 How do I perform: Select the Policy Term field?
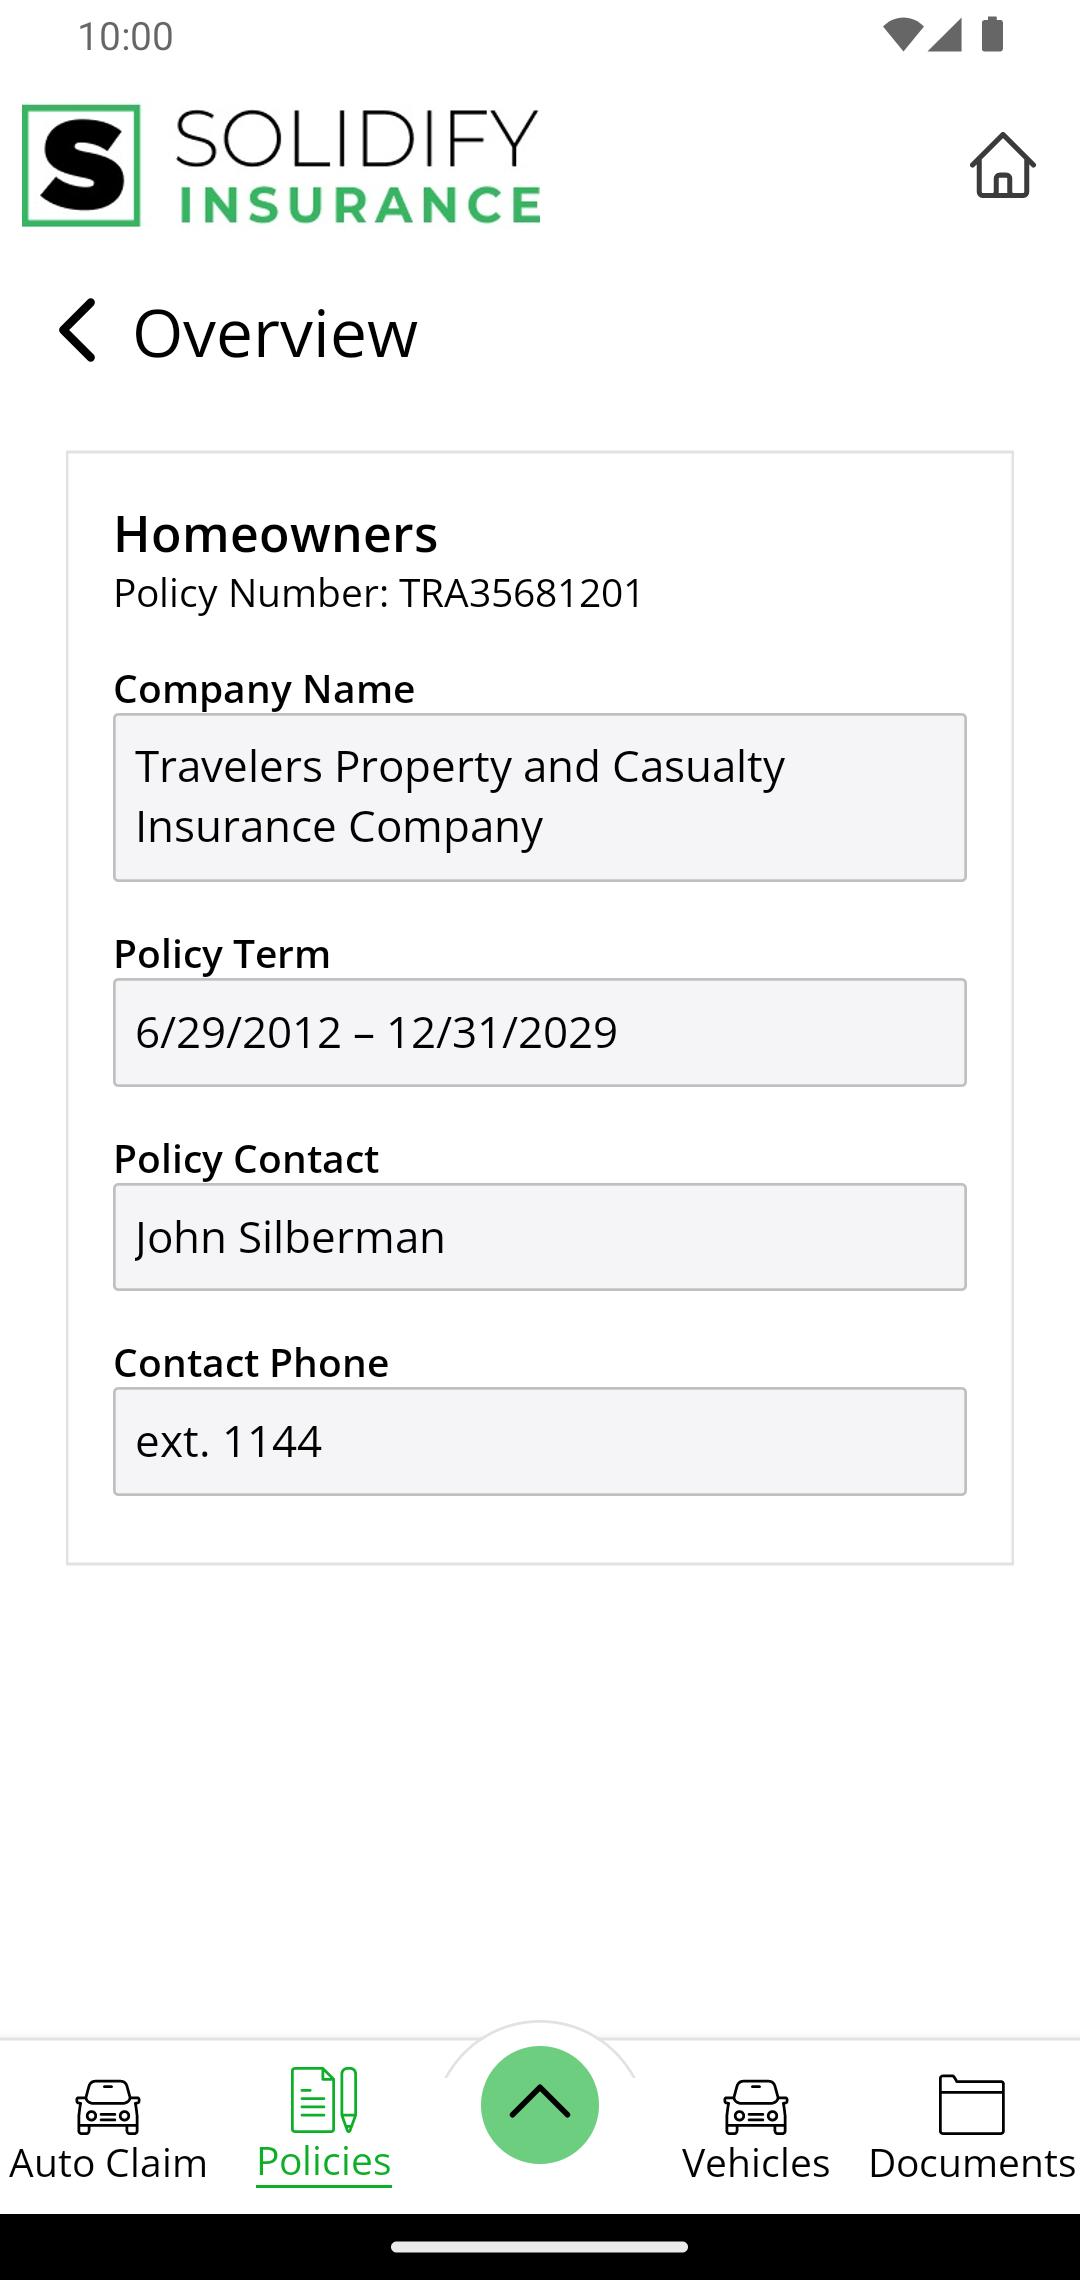(x=540, y=1032)
